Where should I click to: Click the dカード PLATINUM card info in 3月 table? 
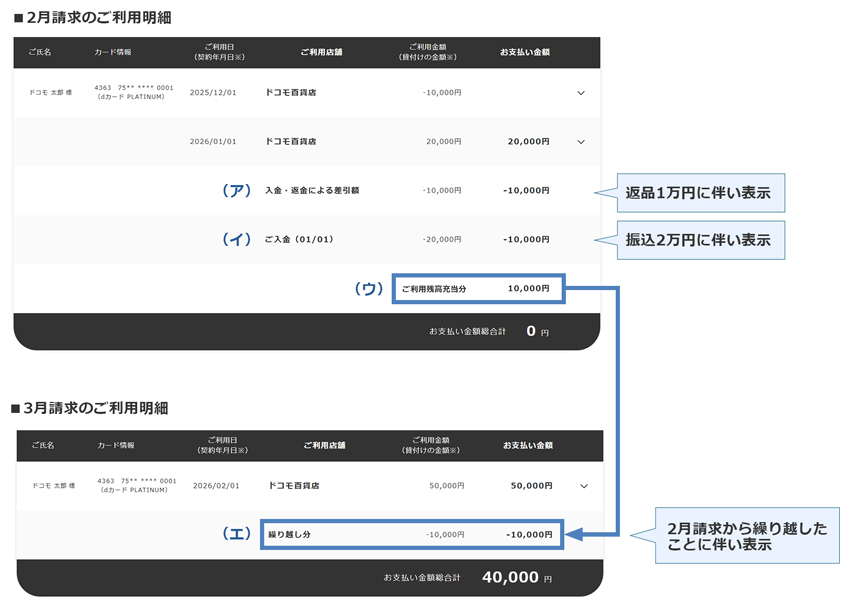134,490
